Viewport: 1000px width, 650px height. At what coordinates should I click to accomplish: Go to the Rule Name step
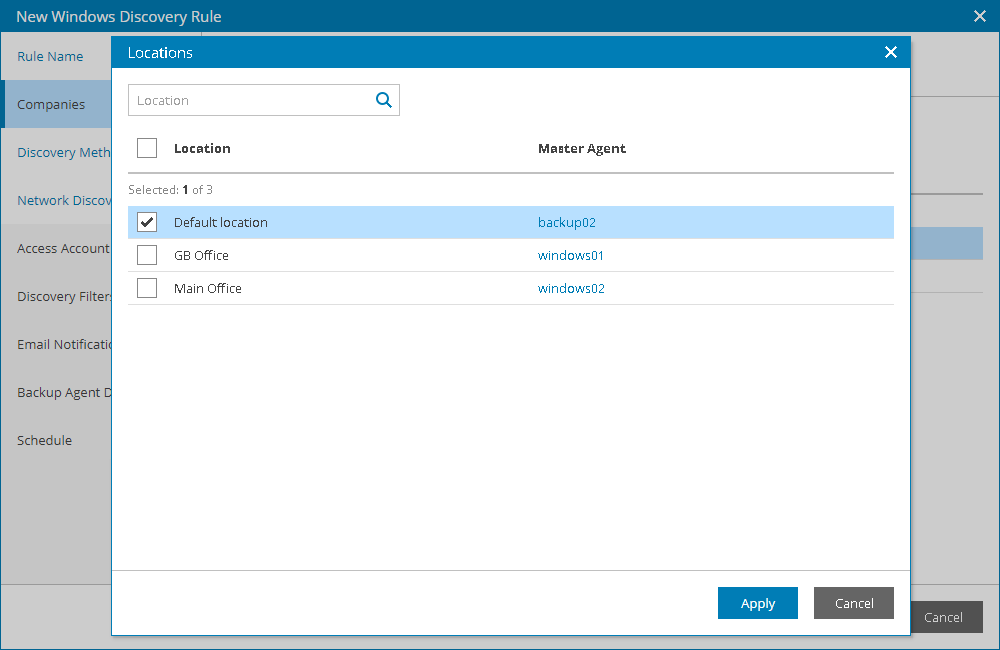pyautogui.click(x=50, y=56)
